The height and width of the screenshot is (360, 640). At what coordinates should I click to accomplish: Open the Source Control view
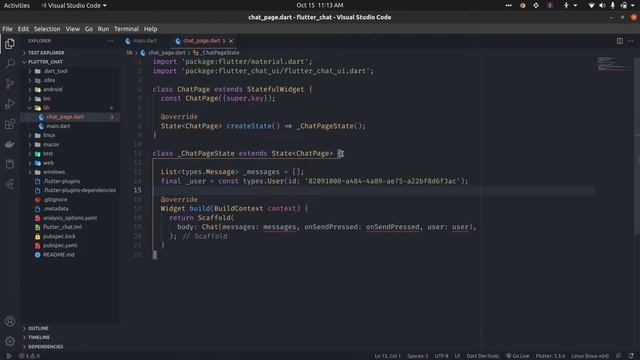coord(10,84)
